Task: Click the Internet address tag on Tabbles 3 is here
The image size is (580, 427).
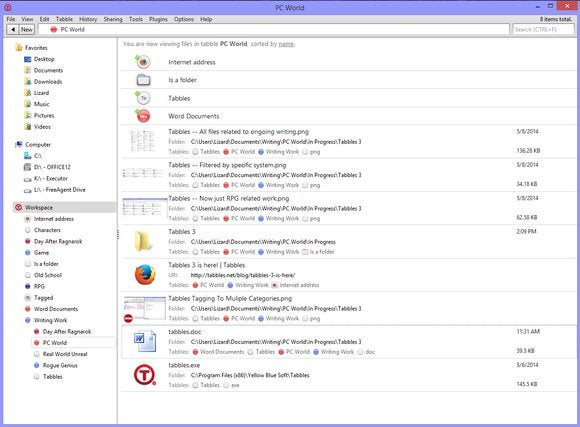Action: 295,285
